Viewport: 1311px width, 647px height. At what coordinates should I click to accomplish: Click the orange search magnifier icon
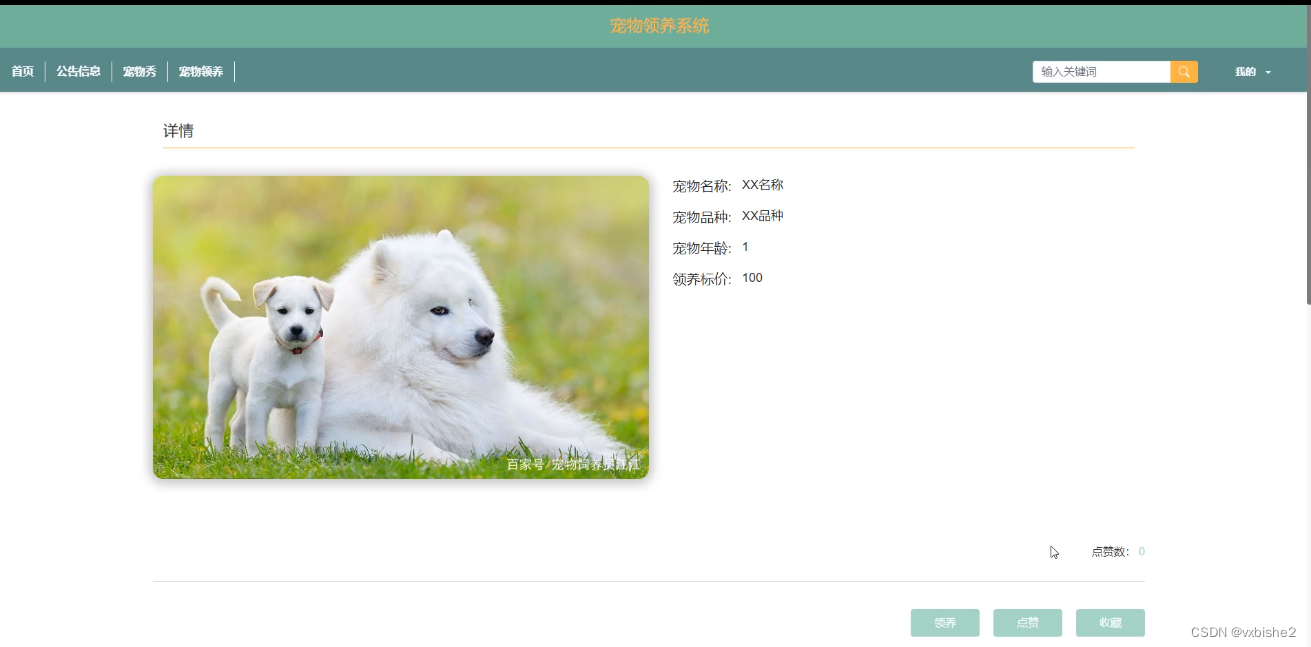pos(1184,72)
